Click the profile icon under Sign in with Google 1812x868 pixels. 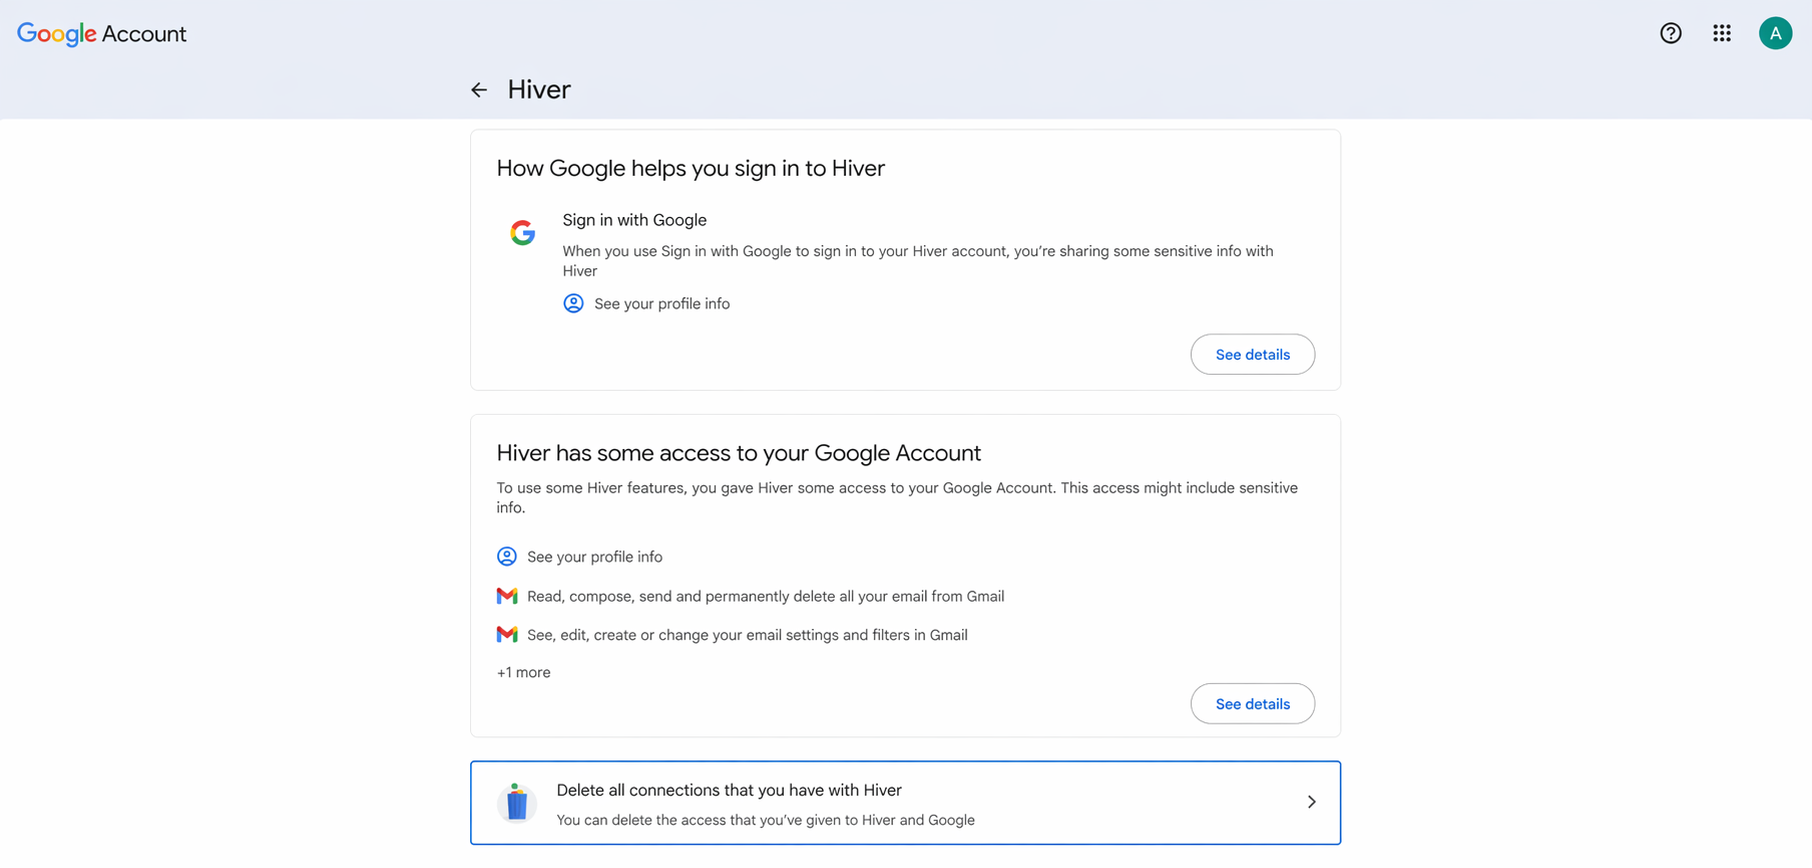[x=573, y=303]
